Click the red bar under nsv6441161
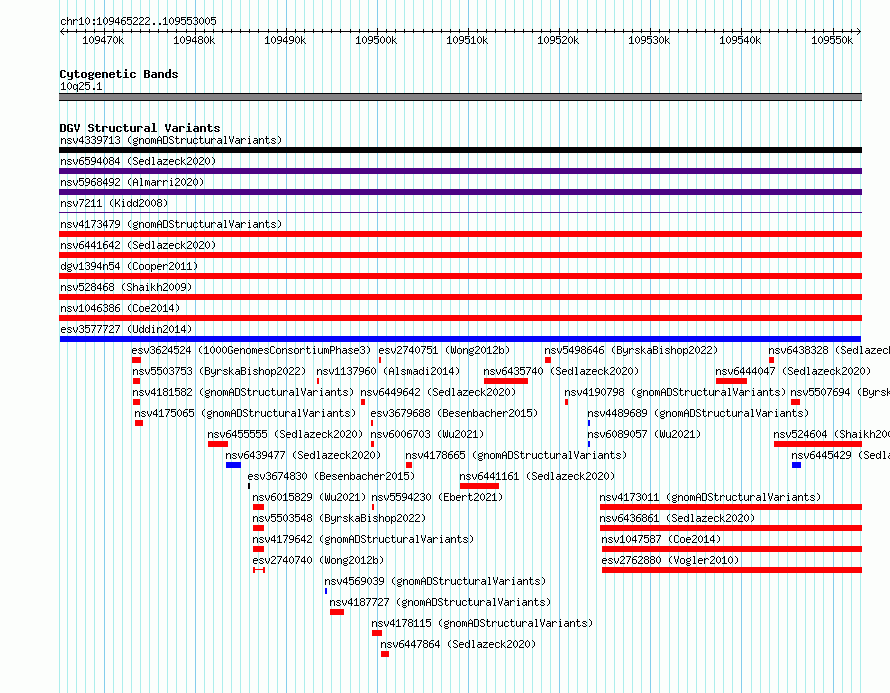The width and height of the screenshot is (890, 693). pos(480,486)
